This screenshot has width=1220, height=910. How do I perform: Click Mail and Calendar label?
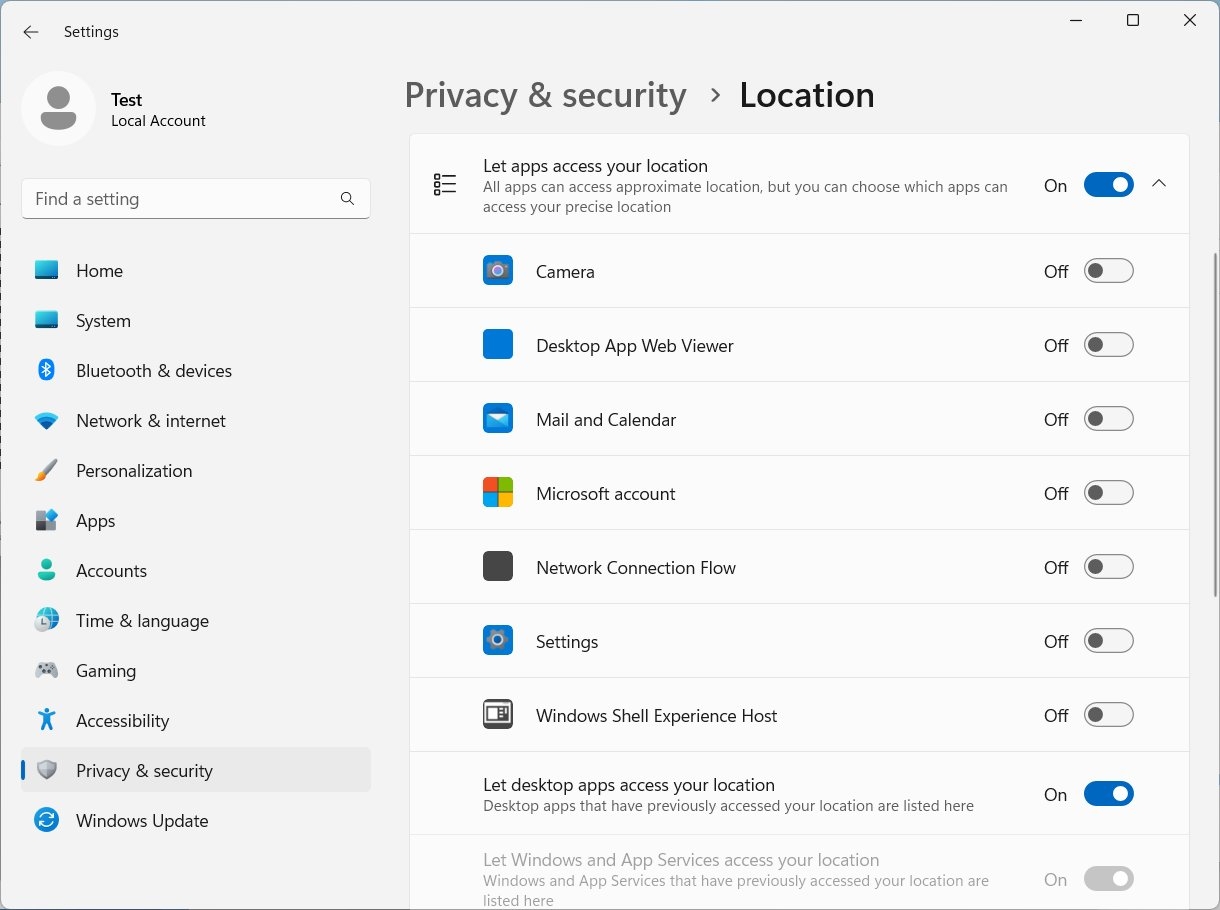606,420
